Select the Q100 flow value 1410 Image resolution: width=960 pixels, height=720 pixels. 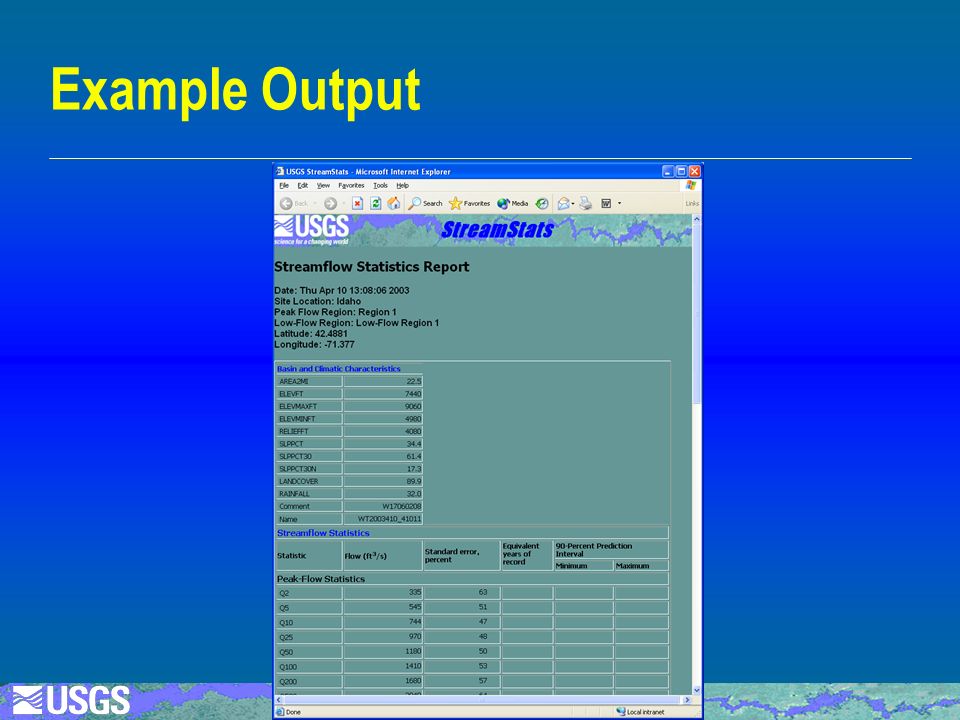point(413,666)
